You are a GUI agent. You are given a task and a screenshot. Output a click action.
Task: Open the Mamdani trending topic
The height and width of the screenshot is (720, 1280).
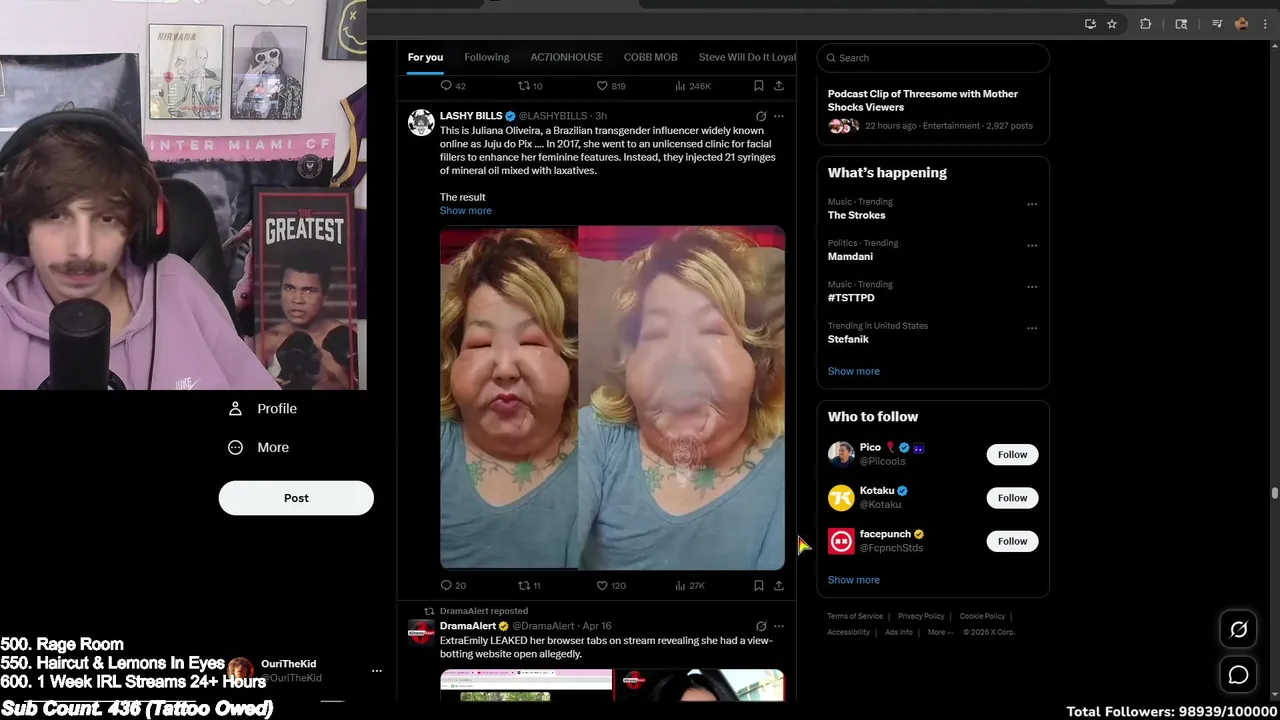point(850,256)
